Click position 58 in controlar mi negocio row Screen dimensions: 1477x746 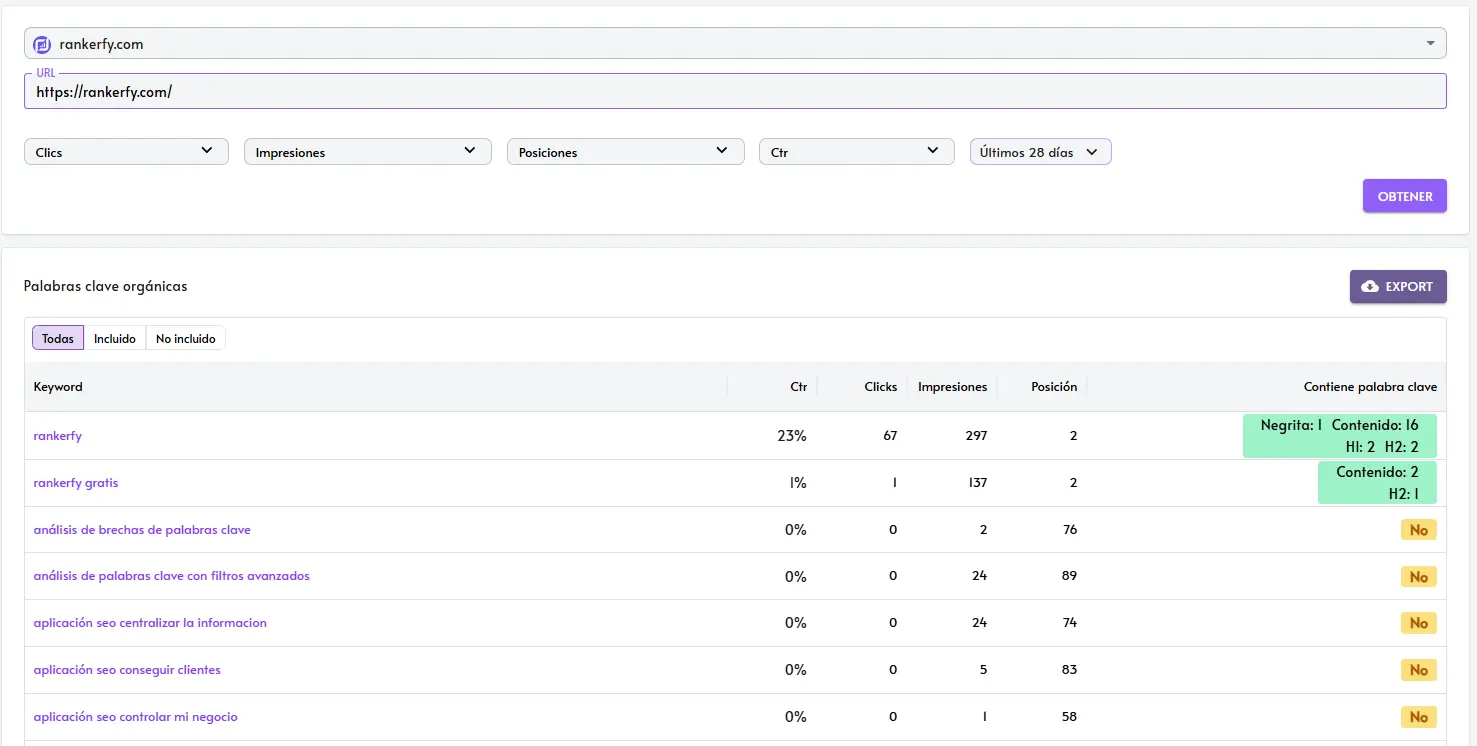[x=1070, y=717]
